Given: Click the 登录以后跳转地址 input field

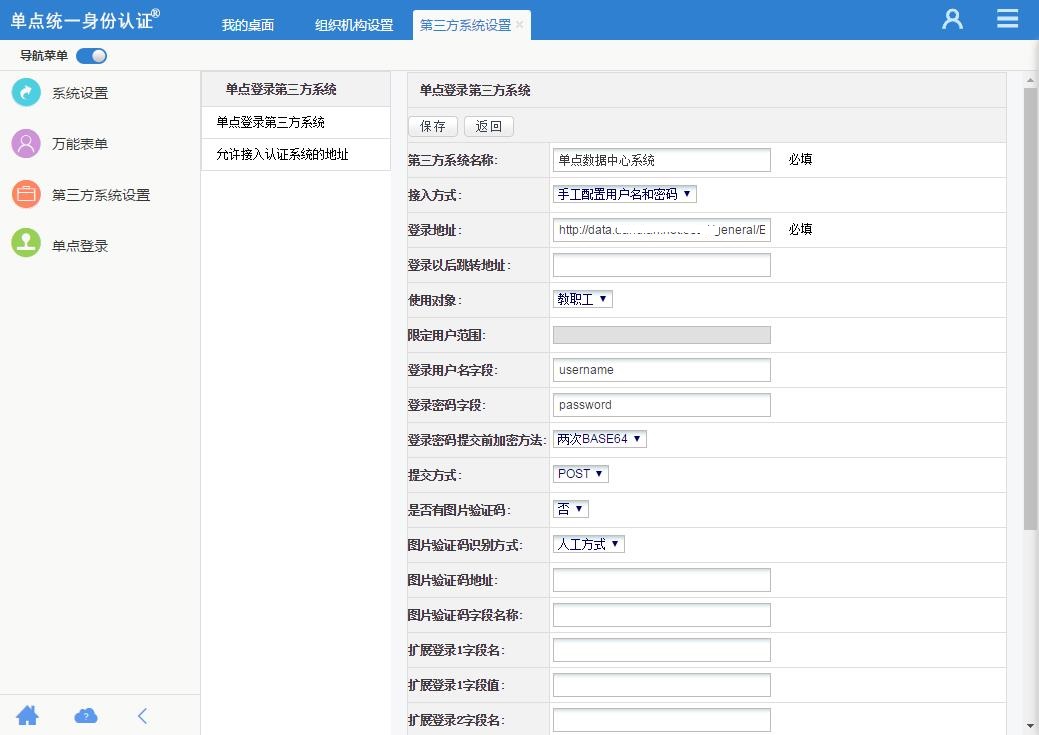Looking at the screenshot, I should 661,265.
